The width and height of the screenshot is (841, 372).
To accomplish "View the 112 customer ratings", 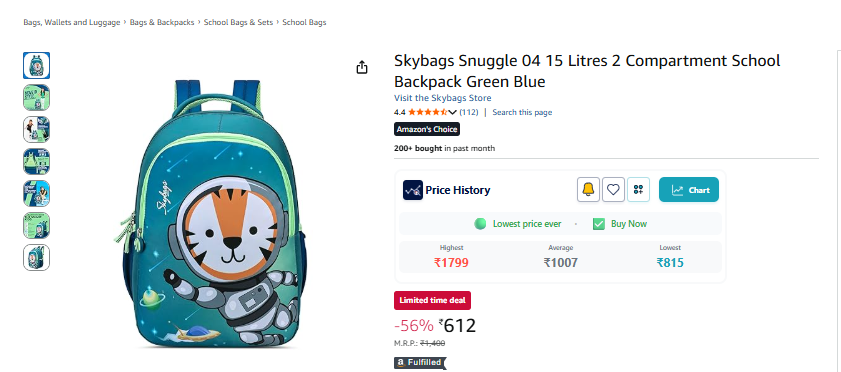I will (469, 113).
